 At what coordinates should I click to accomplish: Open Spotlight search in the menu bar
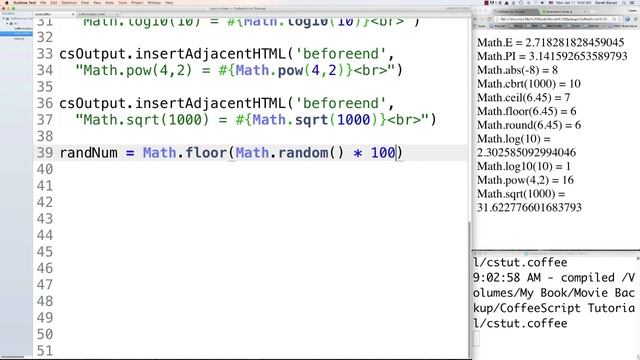click(x=624, y=3)
